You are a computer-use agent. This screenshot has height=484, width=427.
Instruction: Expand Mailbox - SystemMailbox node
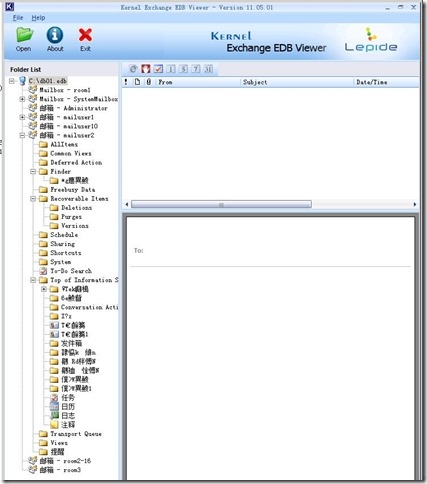coord(22,99)
